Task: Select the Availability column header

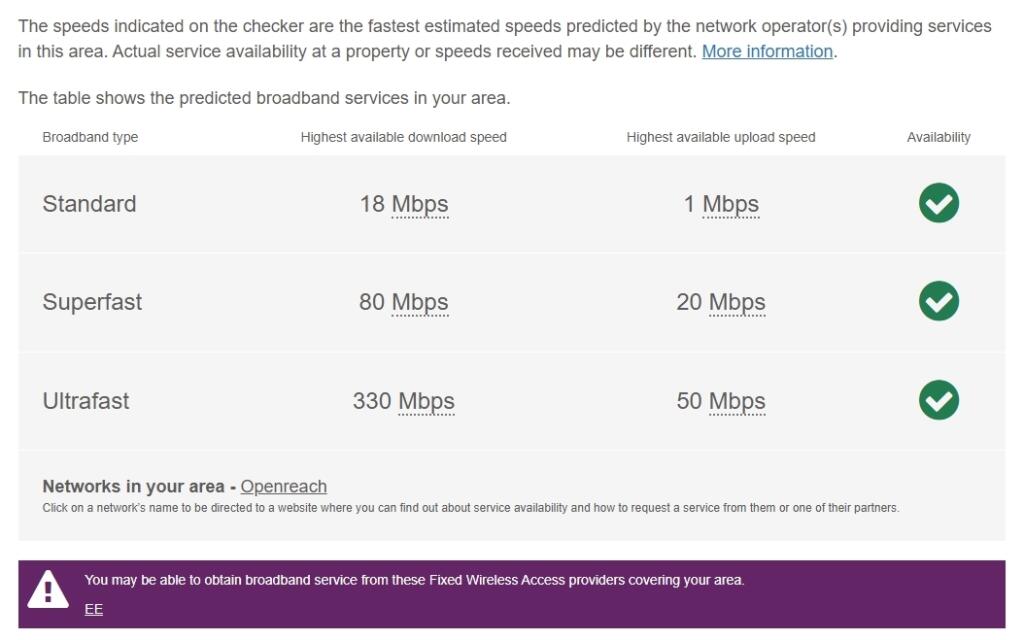Action: pyautogui.click(x=938, y=137)
